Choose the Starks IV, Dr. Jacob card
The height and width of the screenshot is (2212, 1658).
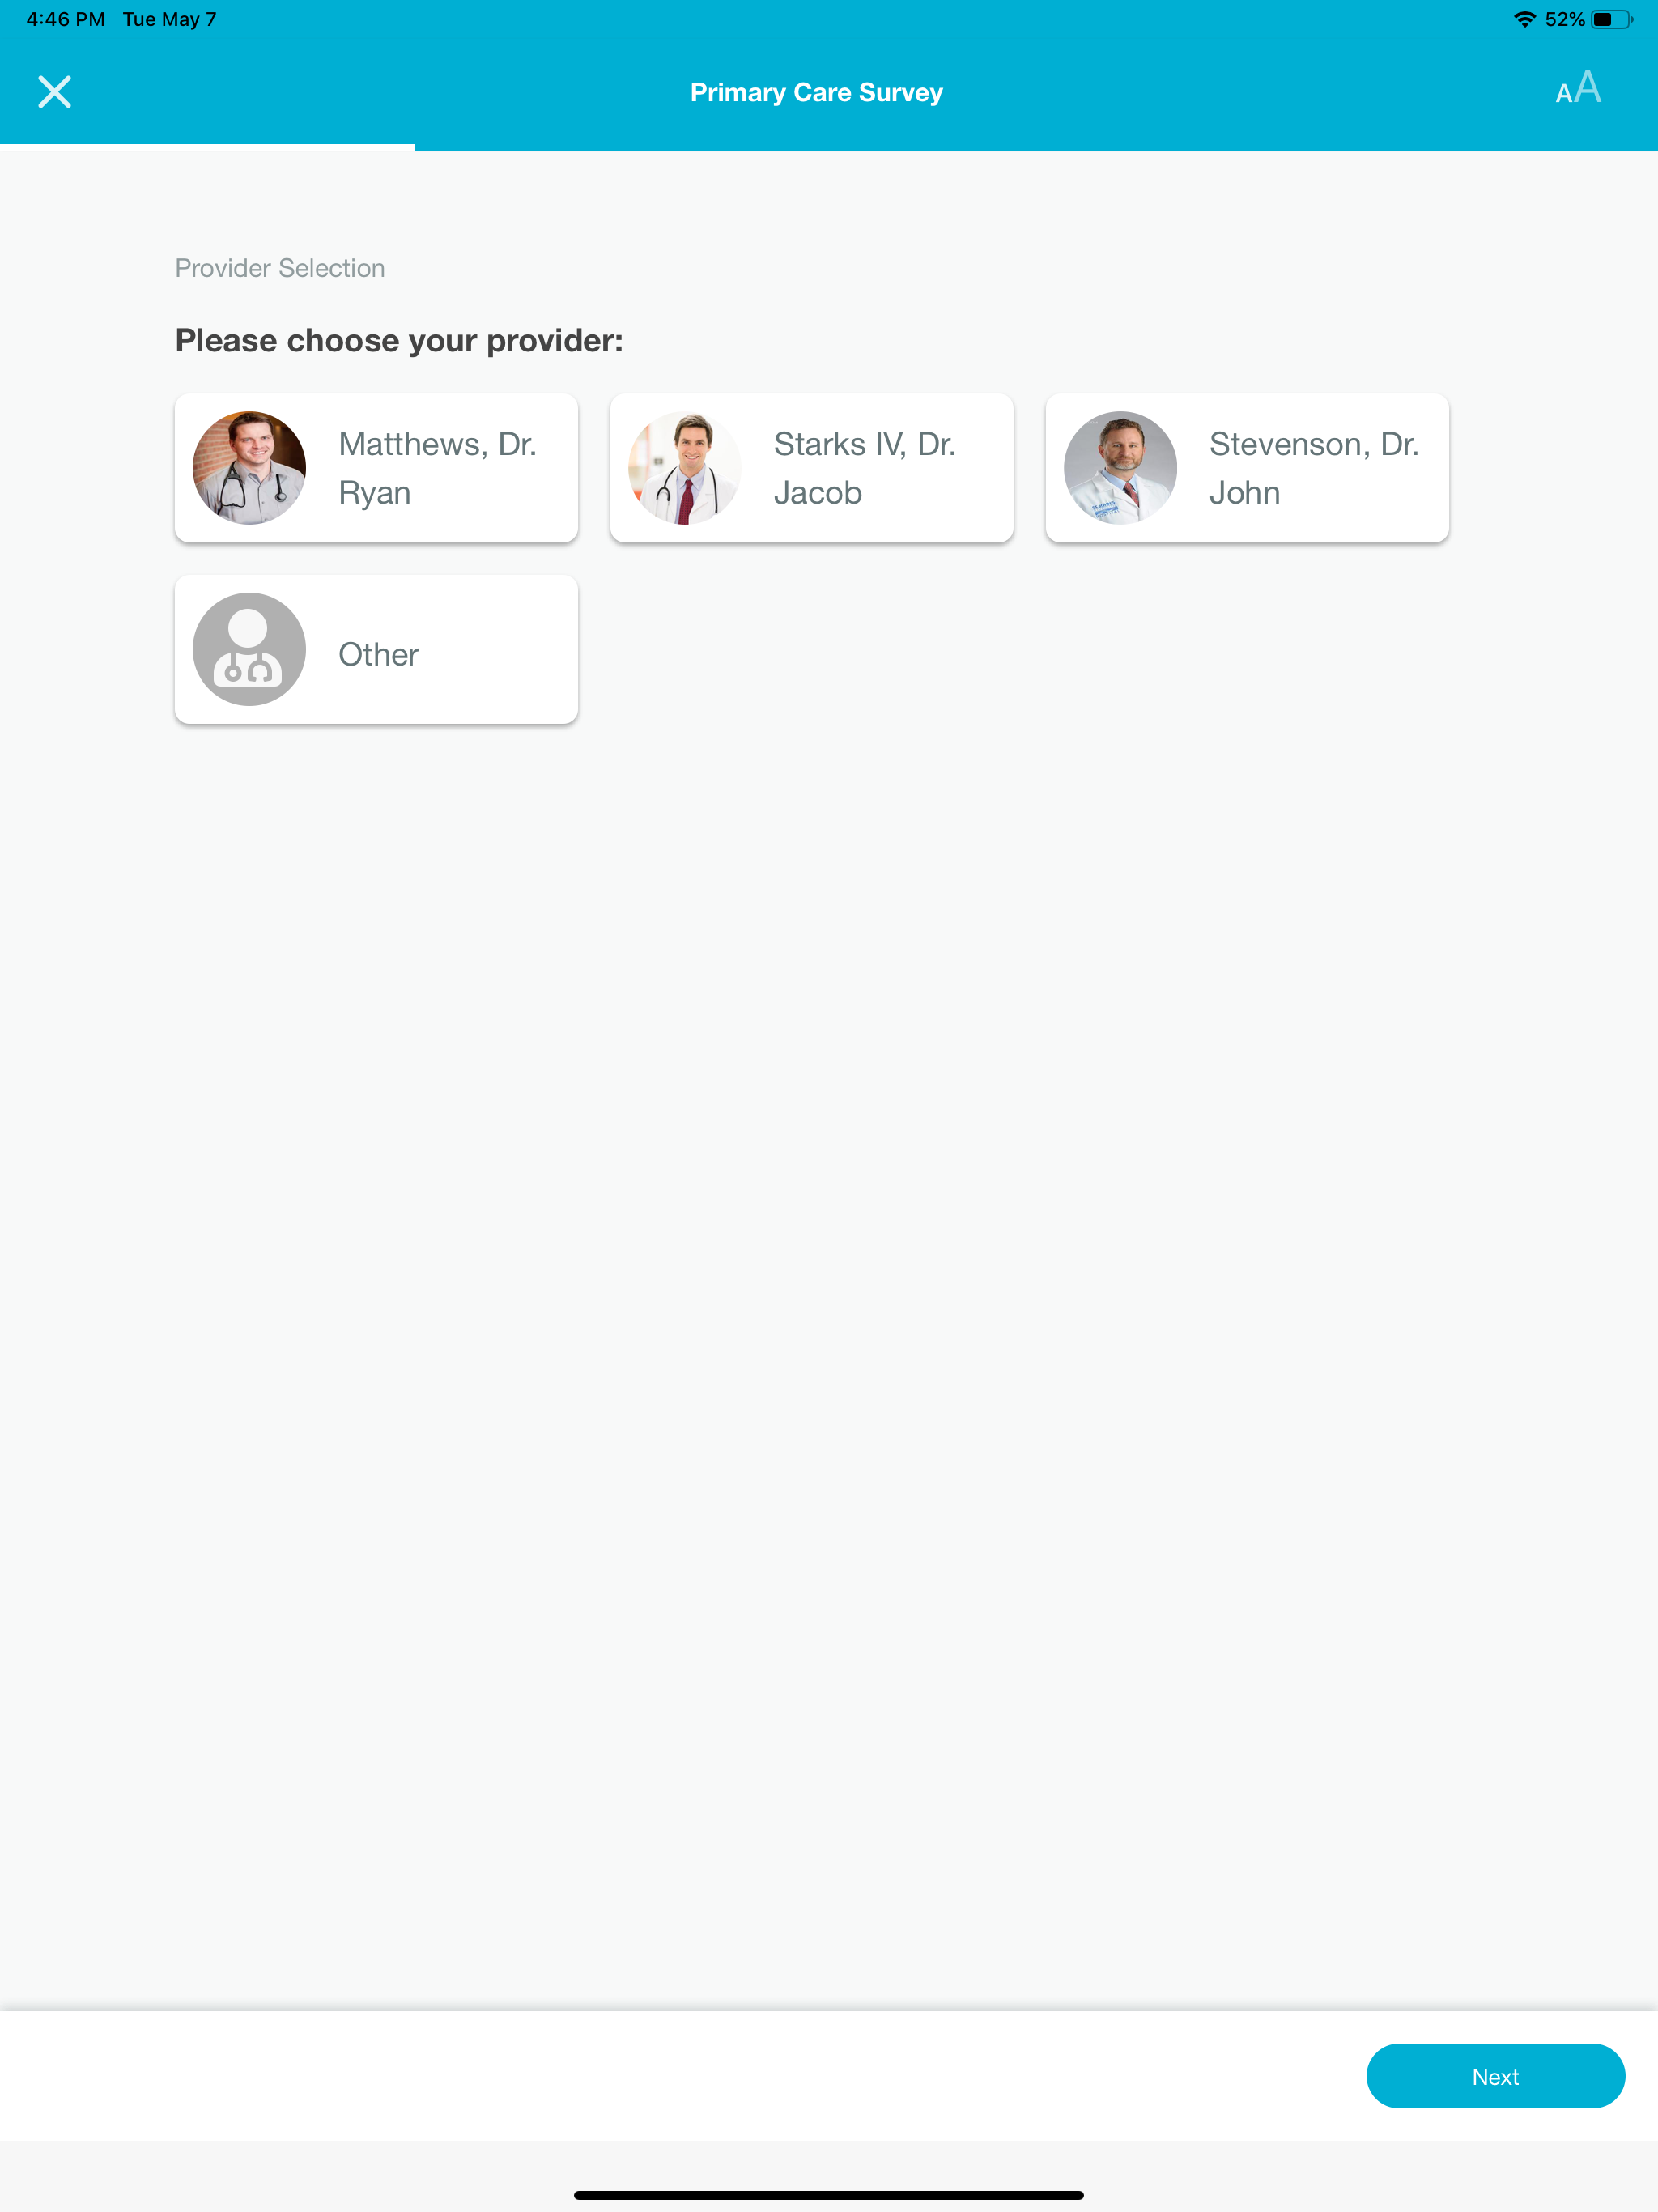click(x=812, y=468)
